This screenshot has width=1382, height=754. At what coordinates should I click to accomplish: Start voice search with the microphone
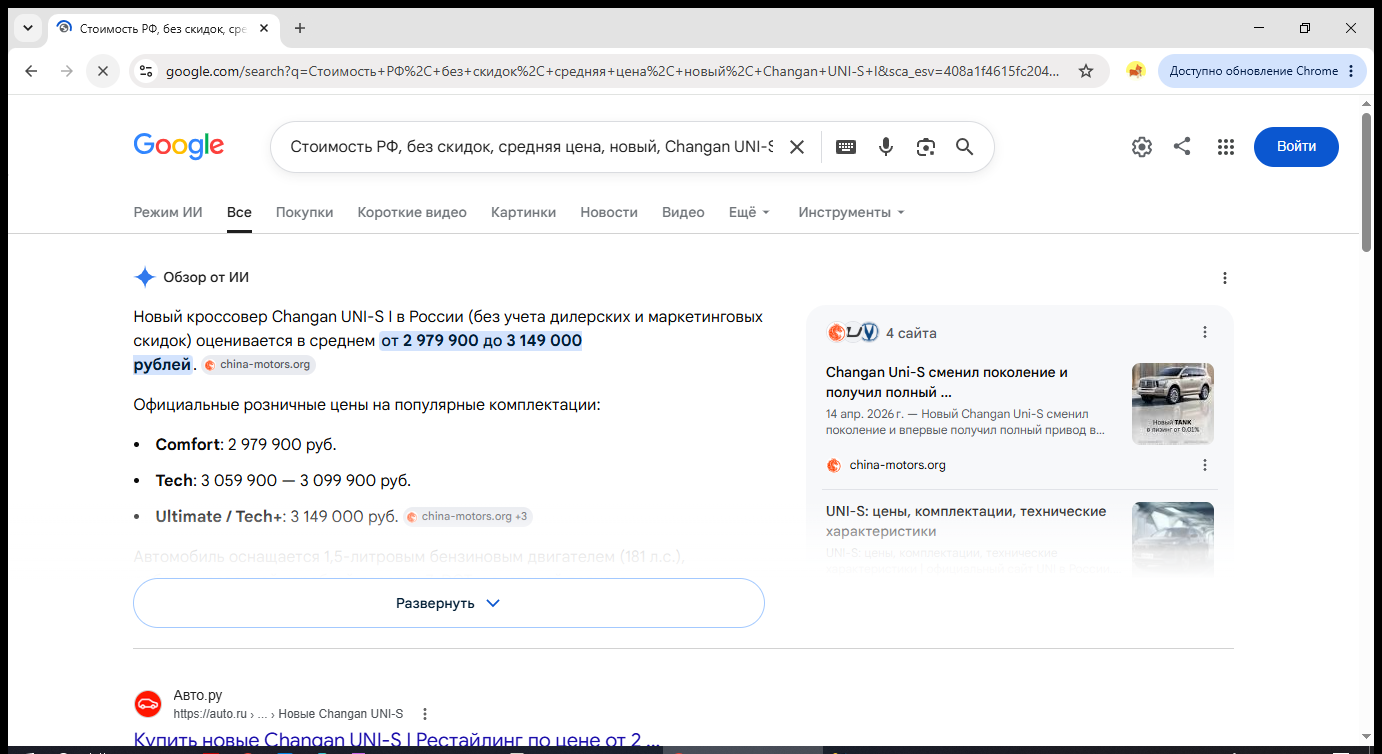click(x=886, y=147)
